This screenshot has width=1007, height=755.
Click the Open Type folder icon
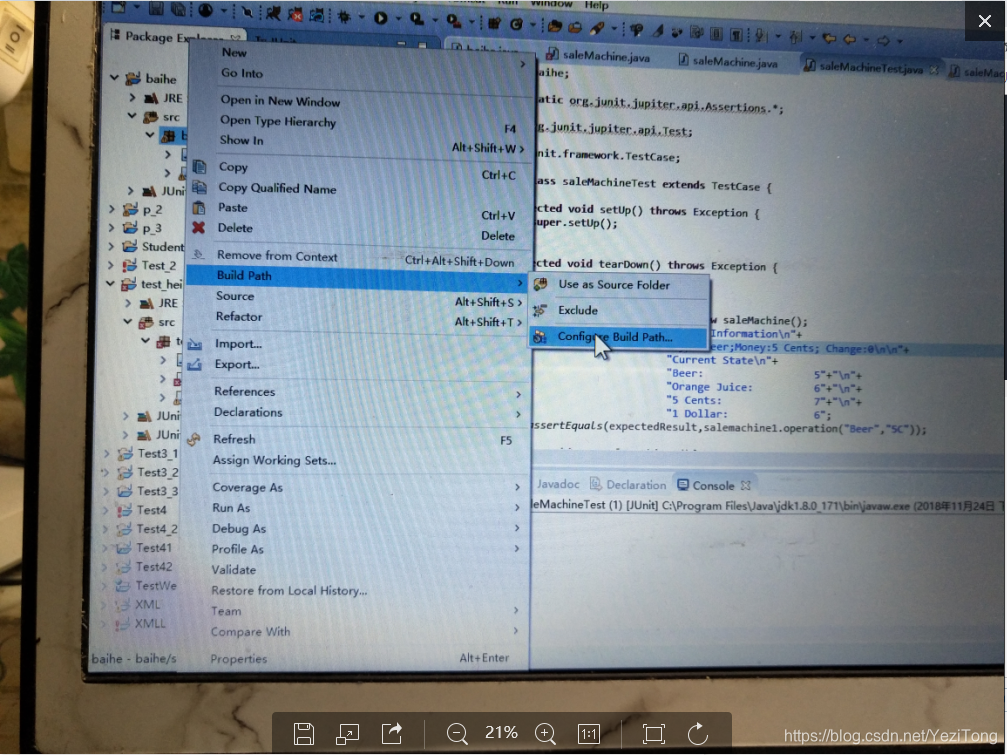554,26
